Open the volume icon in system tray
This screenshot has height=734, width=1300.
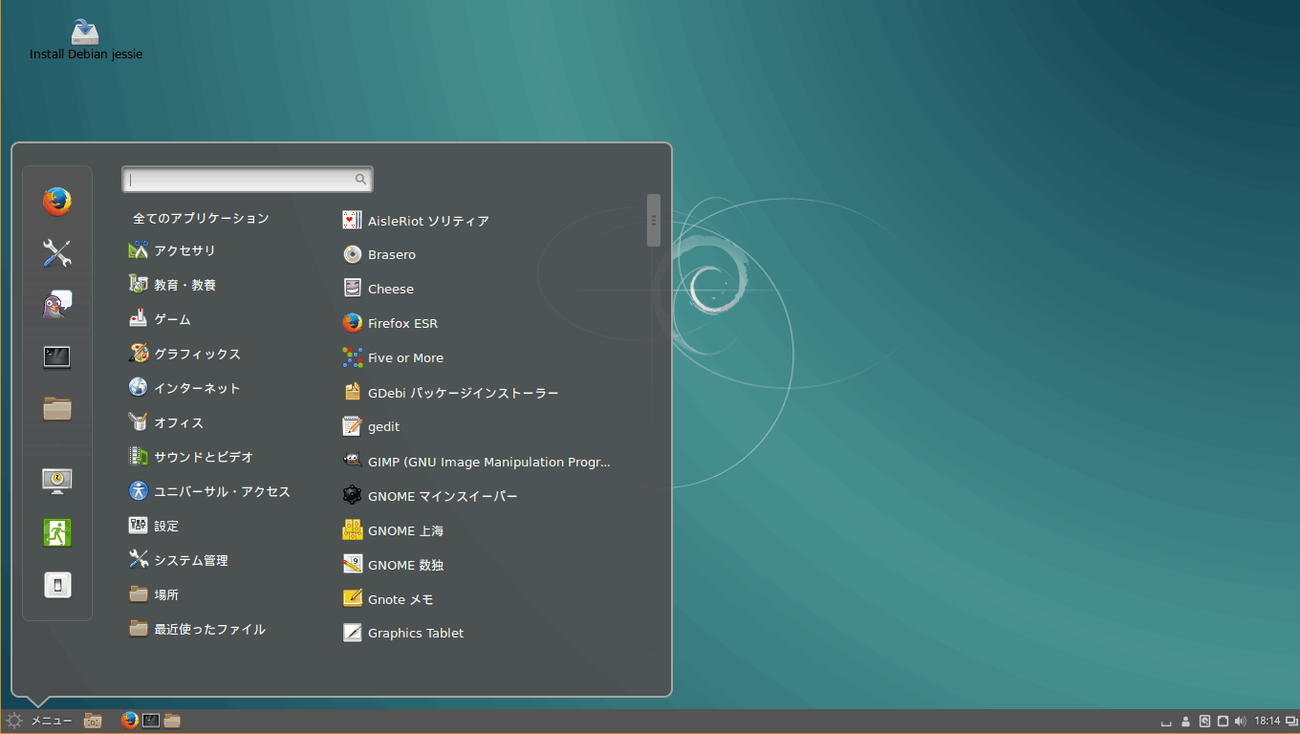coord(1240,721)
